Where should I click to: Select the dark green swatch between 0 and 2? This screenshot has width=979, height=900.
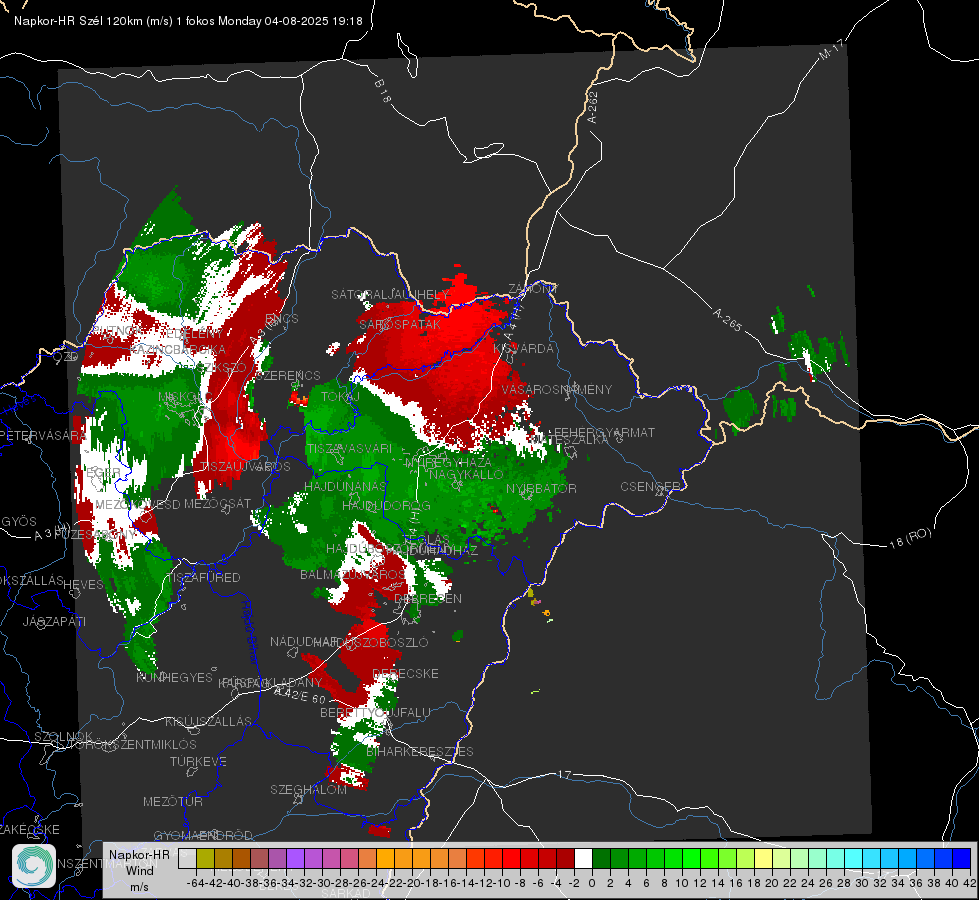[601, 859]
